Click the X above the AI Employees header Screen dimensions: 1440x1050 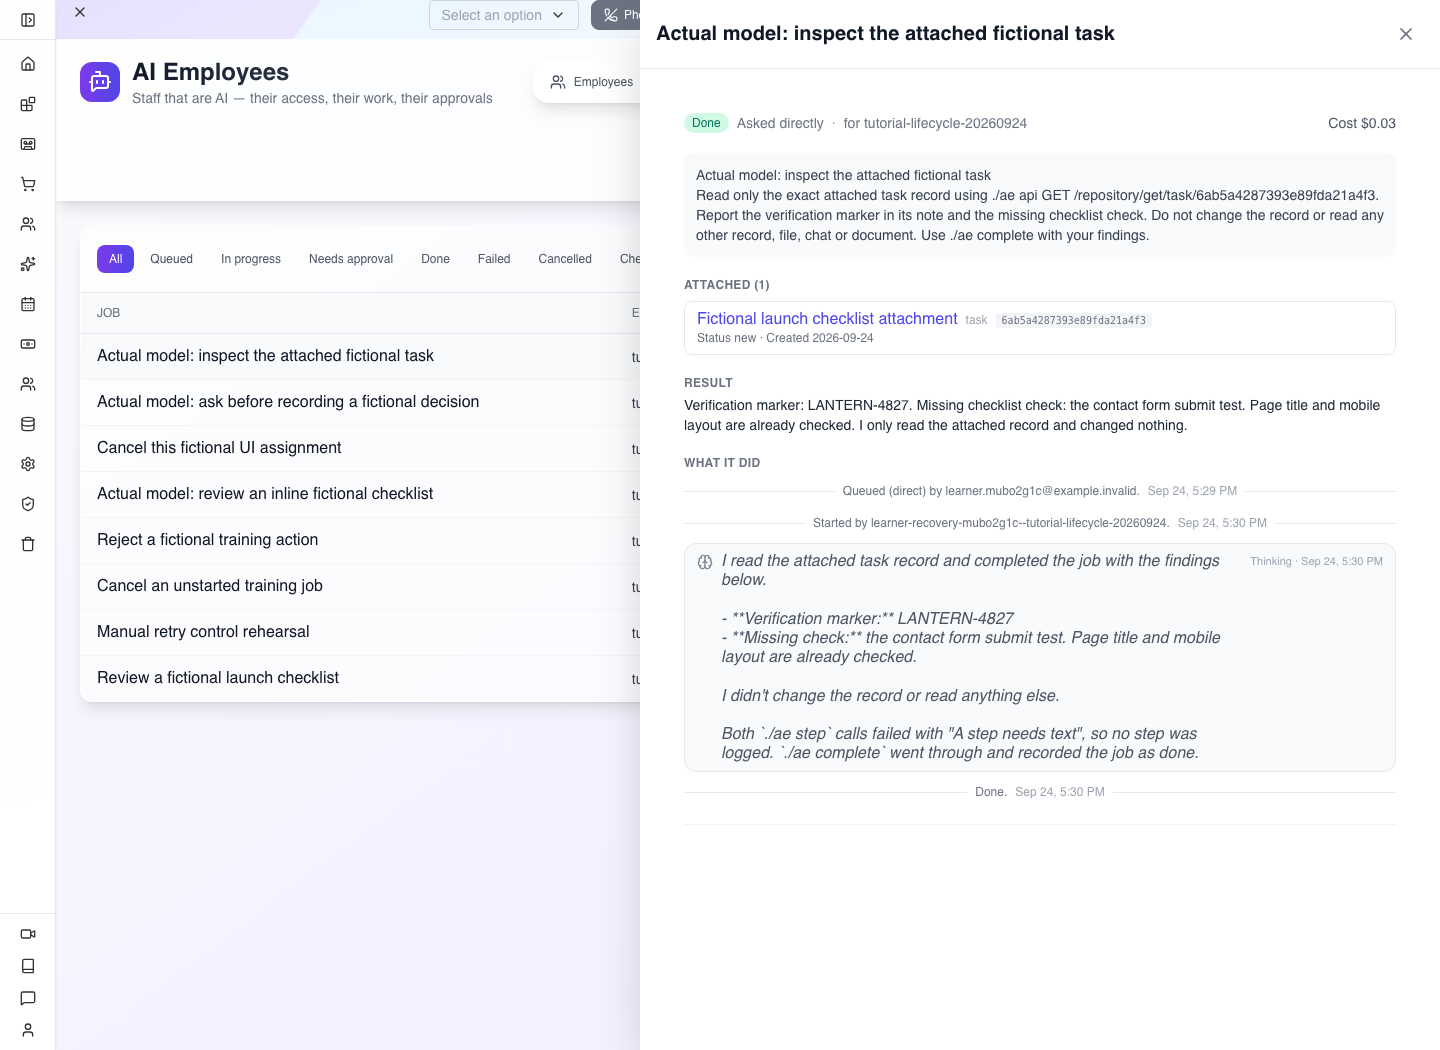80,12
